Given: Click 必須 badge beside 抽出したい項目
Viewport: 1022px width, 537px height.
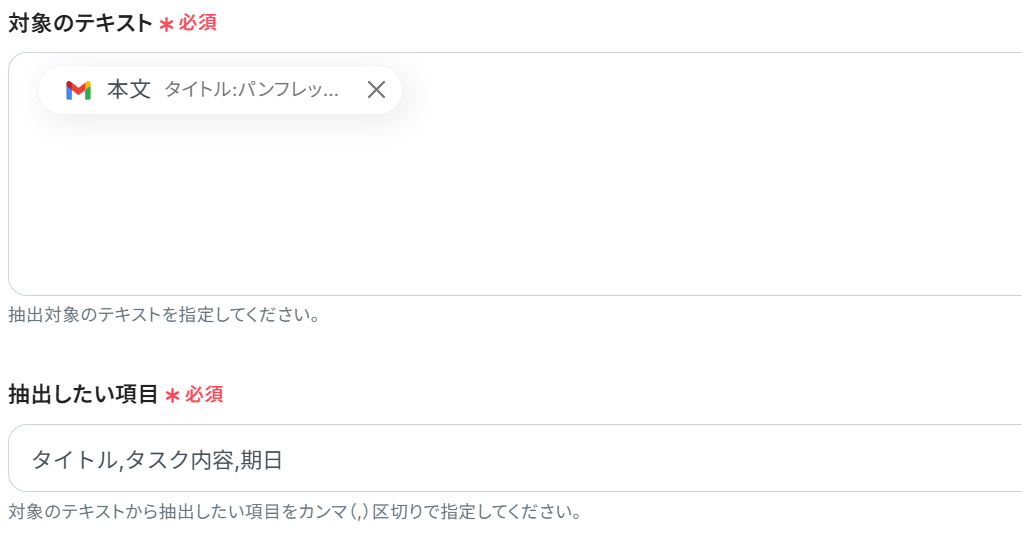Looking at the screenshot, I should click(x=204, y=395).
